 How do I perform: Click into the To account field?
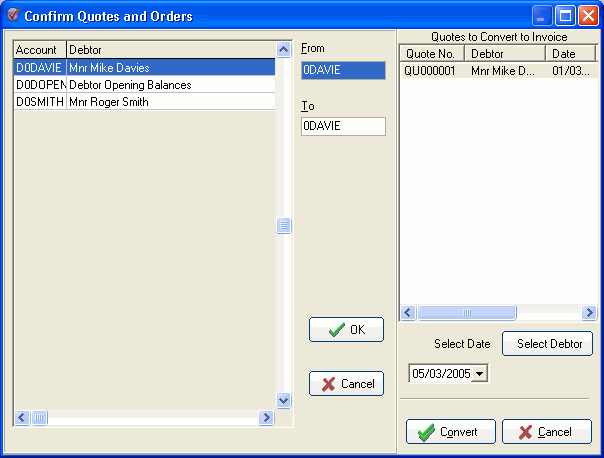point(343,126)
